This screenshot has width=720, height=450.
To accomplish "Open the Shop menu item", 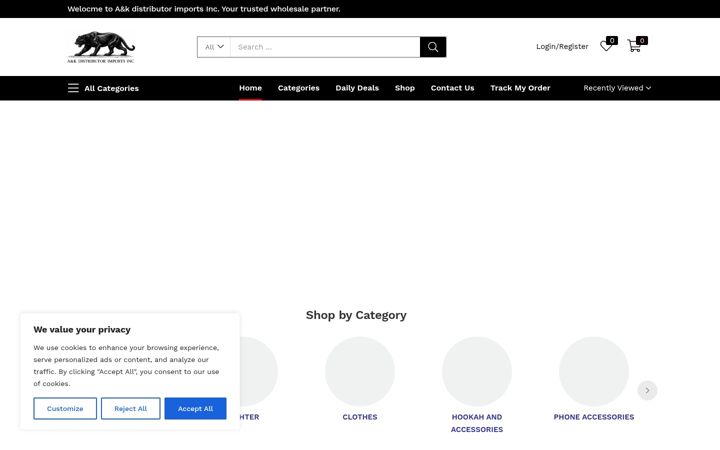I will click(405, 88).
